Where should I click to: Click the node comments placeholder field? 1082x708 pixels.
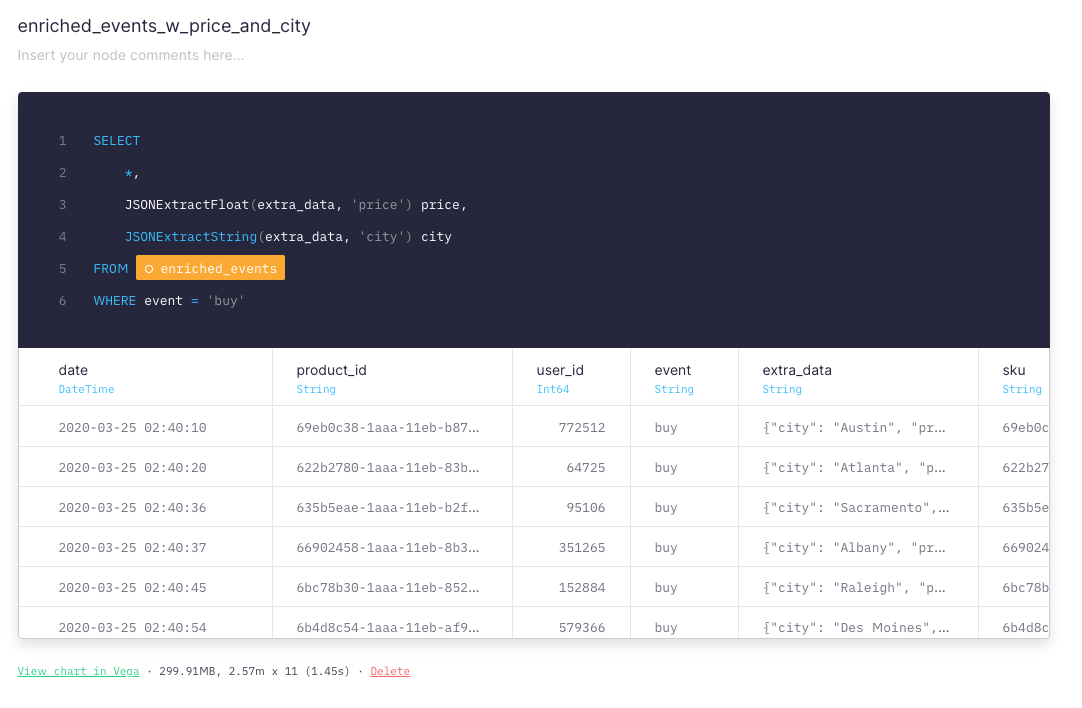point(131,55)
